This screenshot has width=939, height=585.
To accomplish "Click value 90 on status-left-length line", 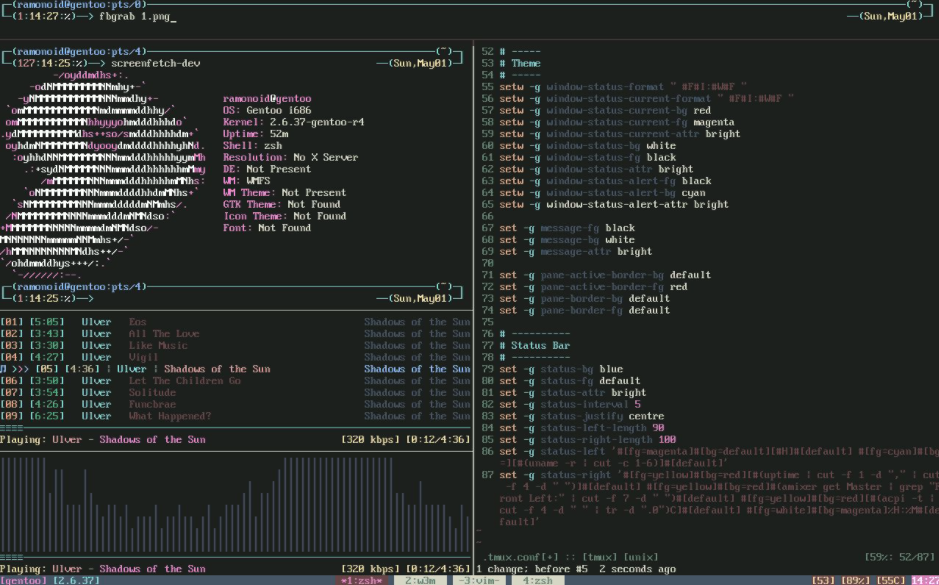I will pyautogui.click(x=658, y=428).
